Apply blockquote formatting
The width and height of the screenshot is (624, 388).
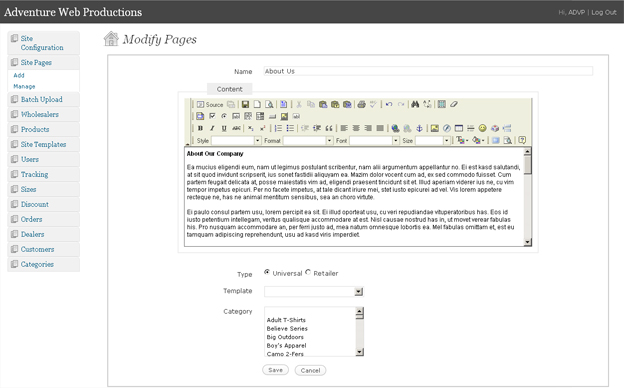click(329, 128)
